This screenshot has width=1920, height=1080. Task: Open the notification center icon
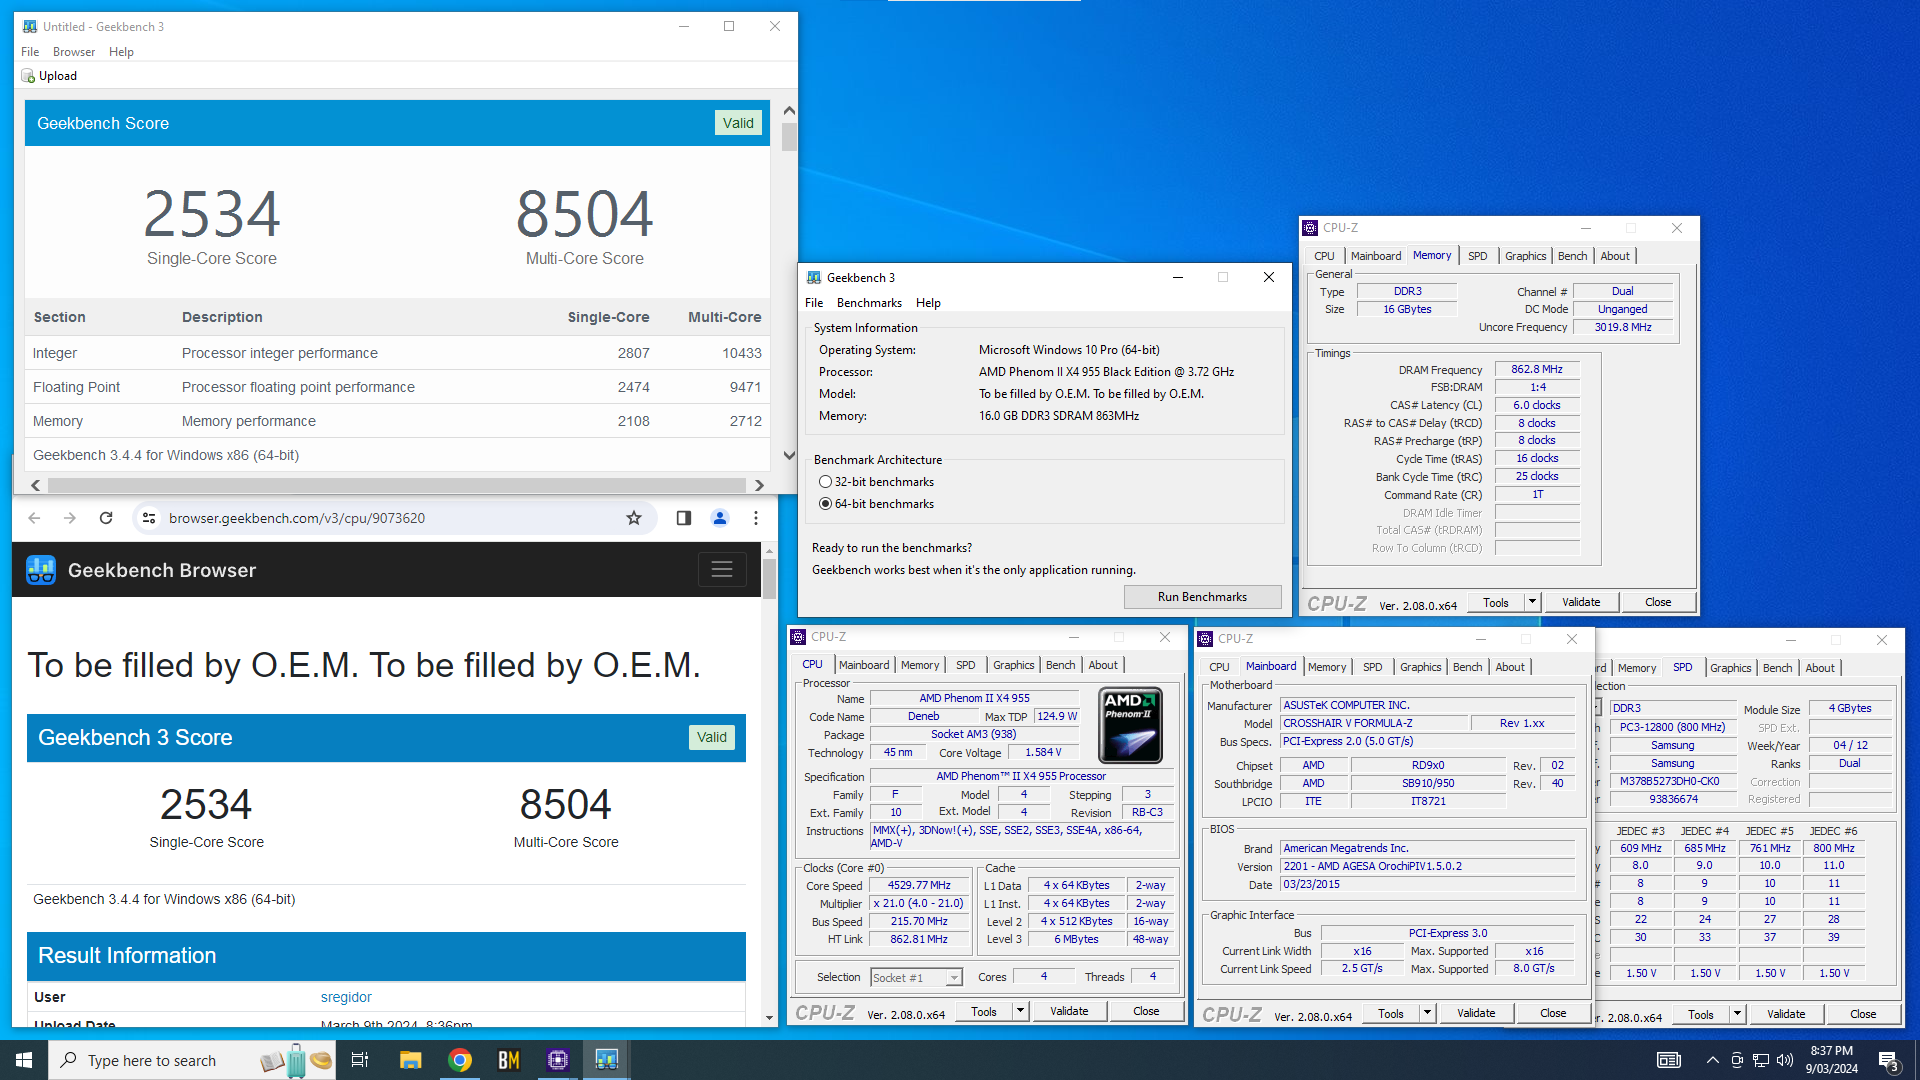(x=1888, y=1060)
